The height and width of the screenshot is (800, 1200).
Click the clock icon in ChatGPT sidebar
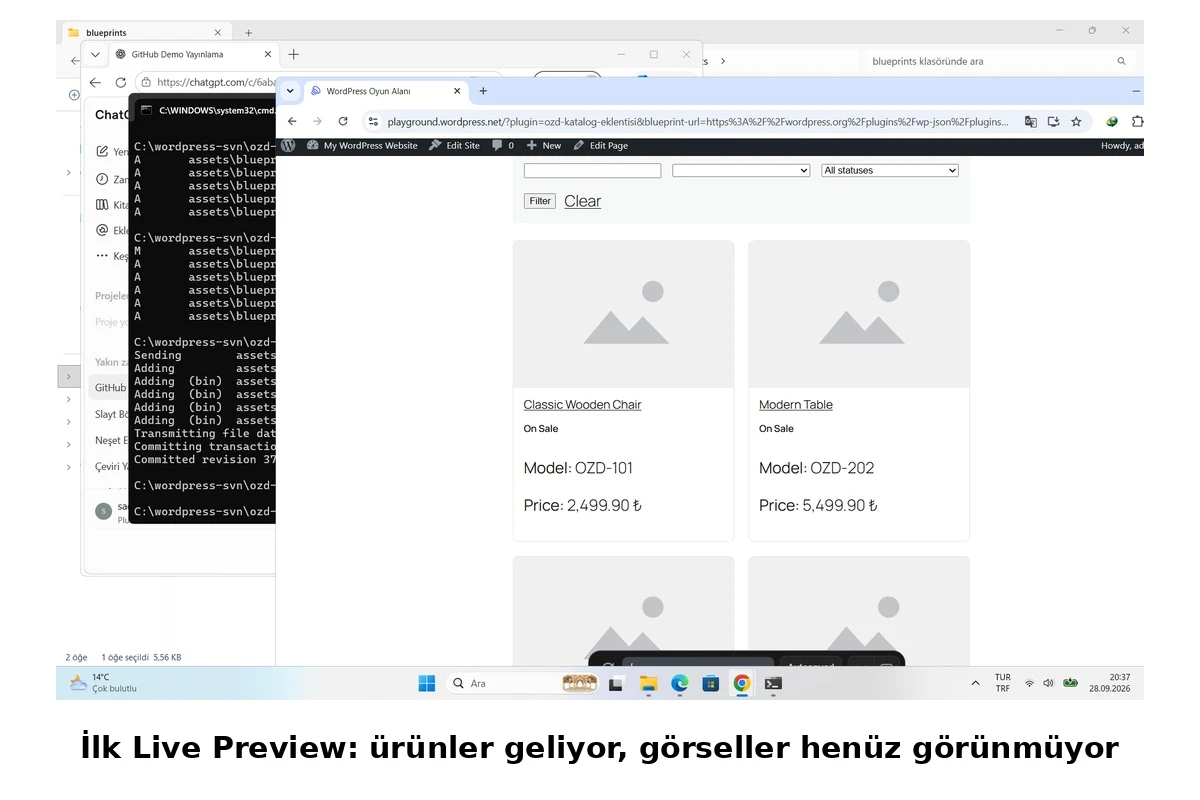(102, 179)
